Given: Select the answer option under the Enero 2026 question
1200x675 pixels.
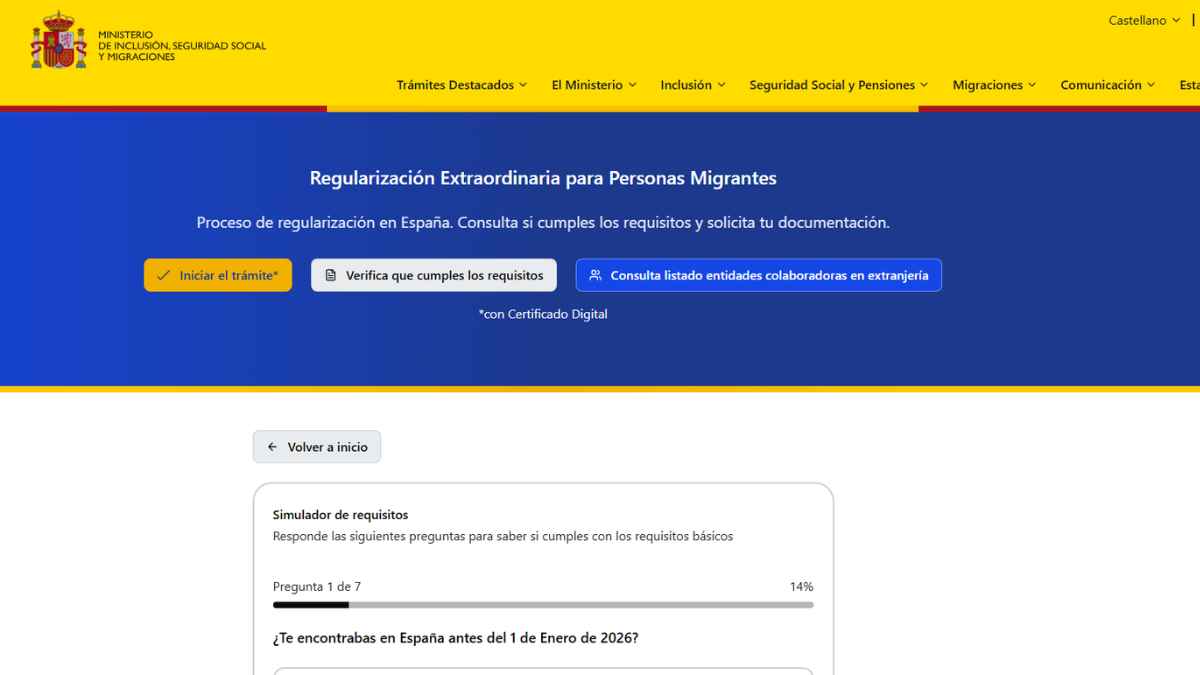Looking at the screenshot, I should click(x=542, y=671).
